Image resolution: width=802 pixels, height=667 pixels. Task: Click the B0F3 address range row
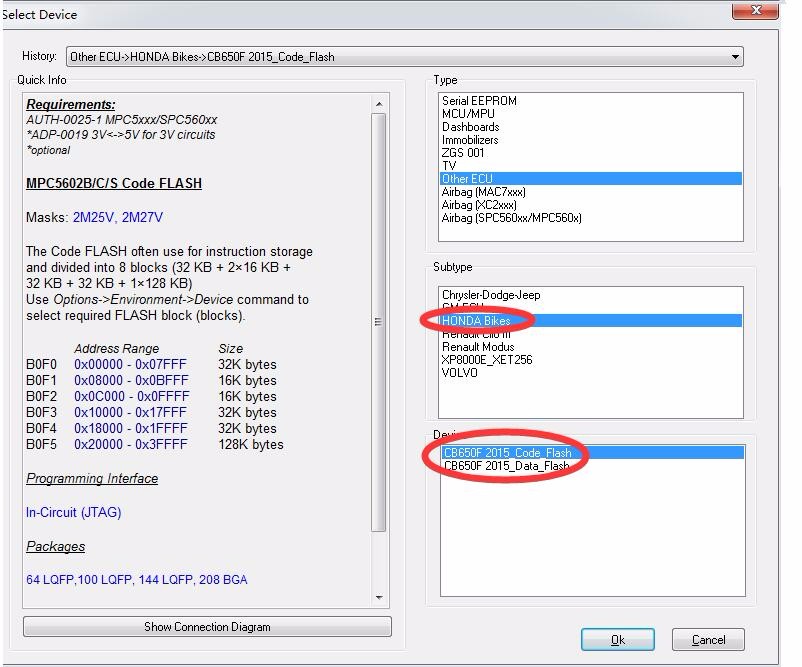coord(151,412)
